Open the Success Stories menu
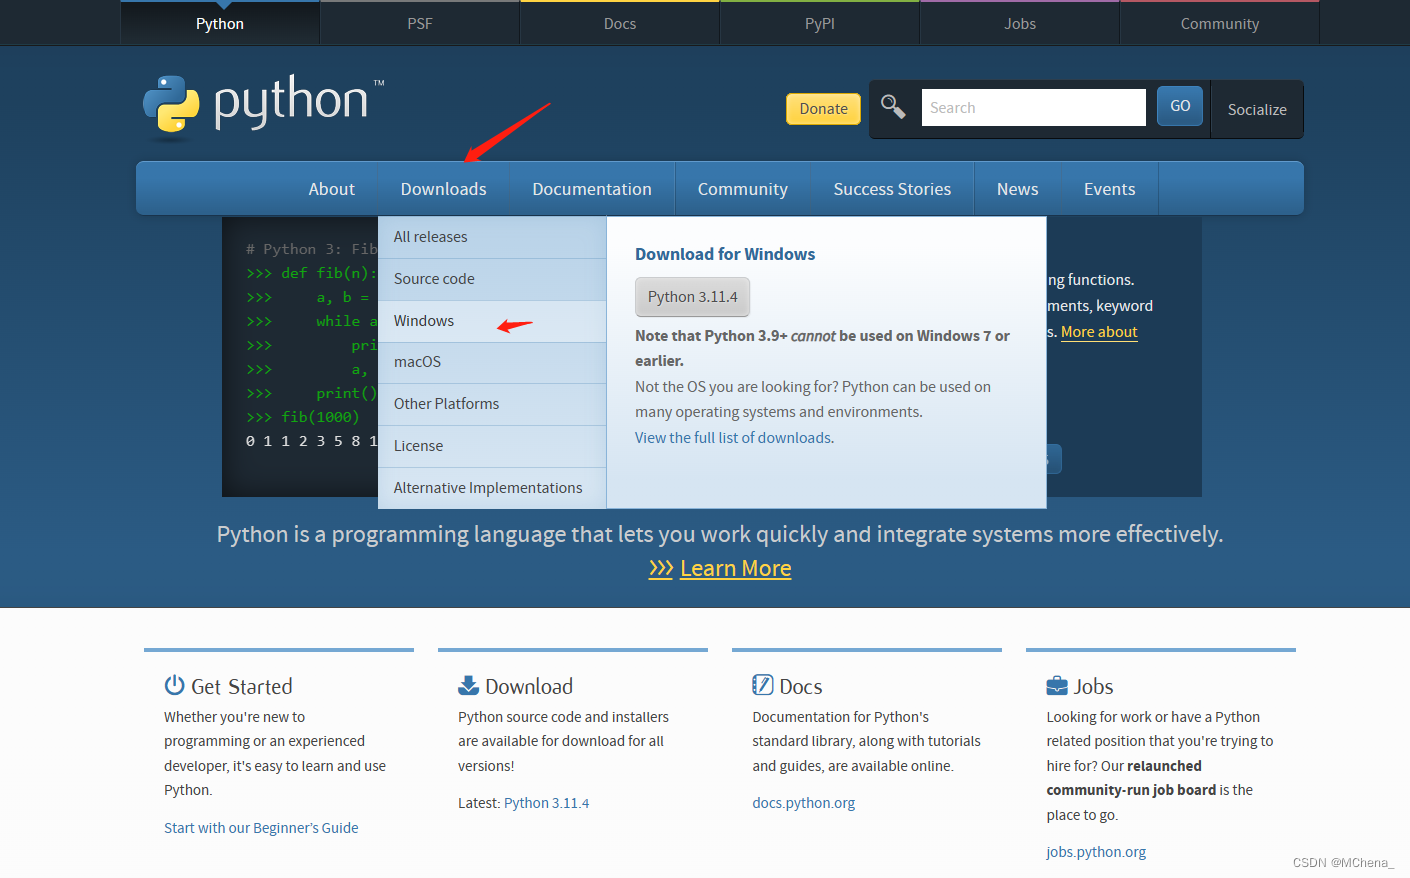 pyautogui.click(x=892, y=189)
